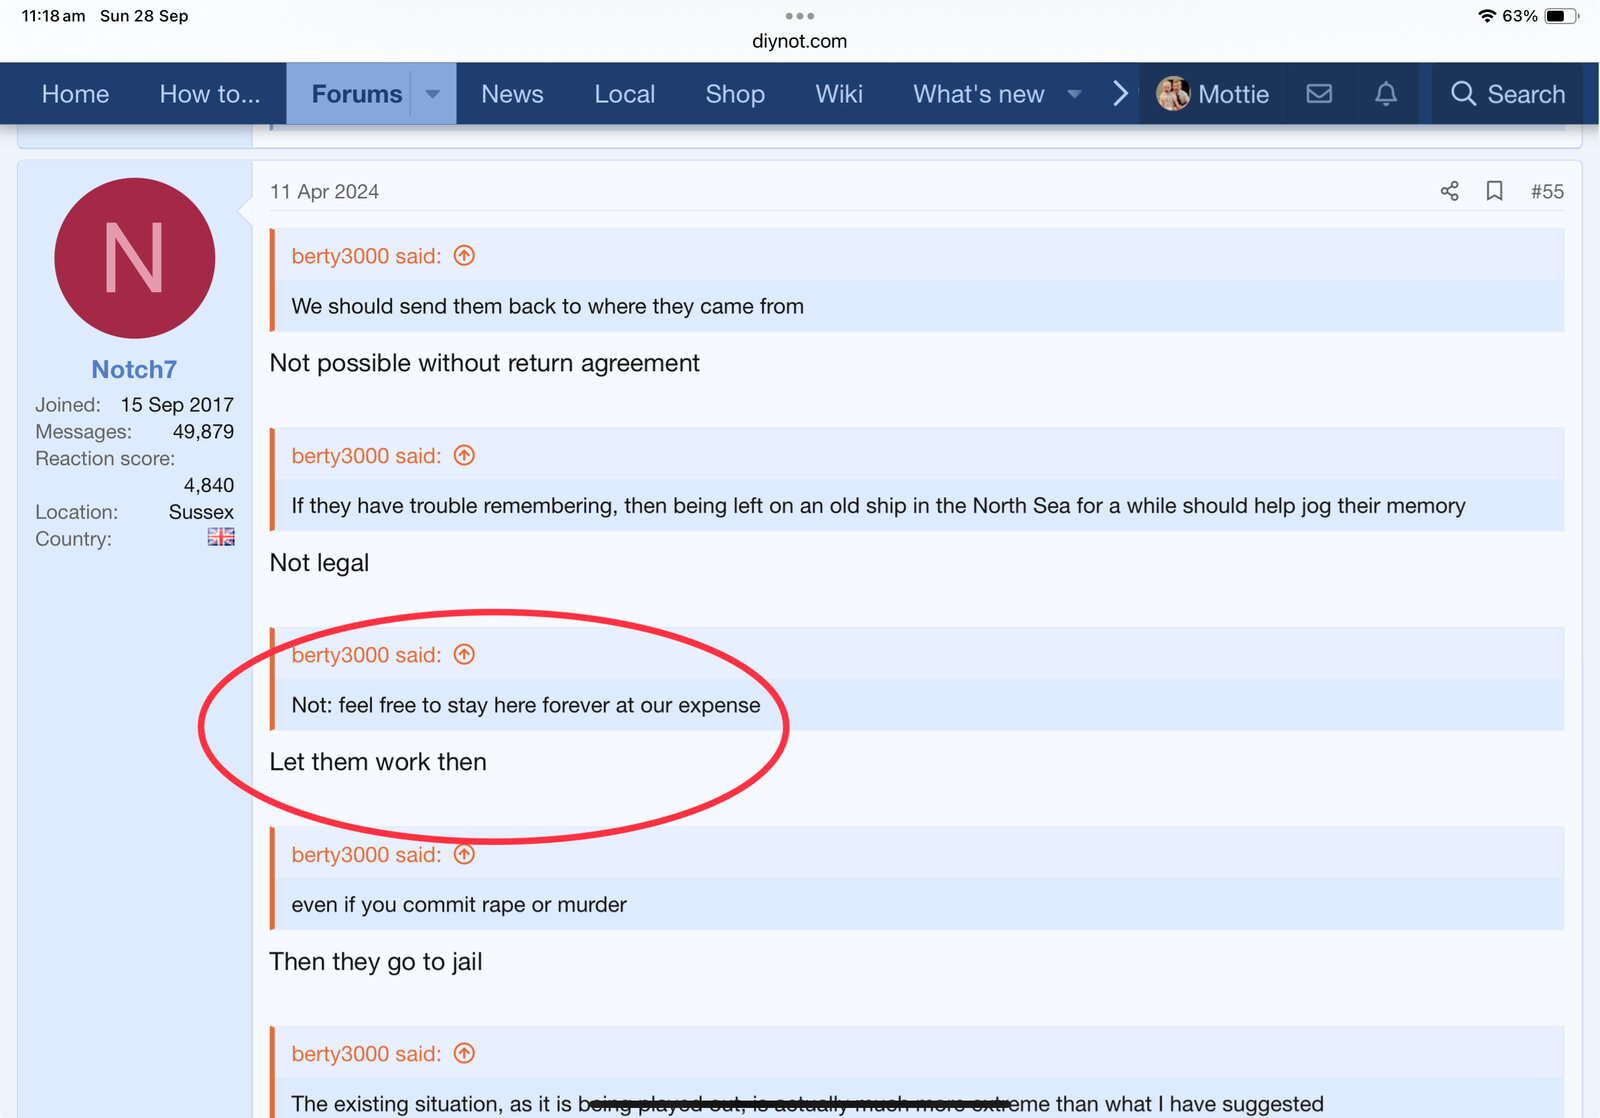Share post #55 via share icon
This screenshot has height=1118, width=1600.
(1449, 191)
